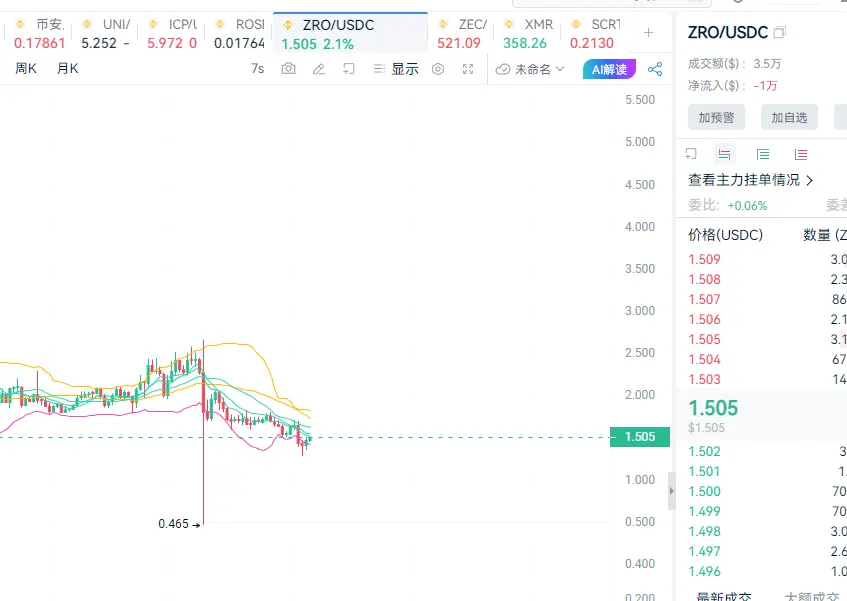847x601 pixels.
Task: Select the combined buy/sell order book view
Action: [x=724, y=154]
